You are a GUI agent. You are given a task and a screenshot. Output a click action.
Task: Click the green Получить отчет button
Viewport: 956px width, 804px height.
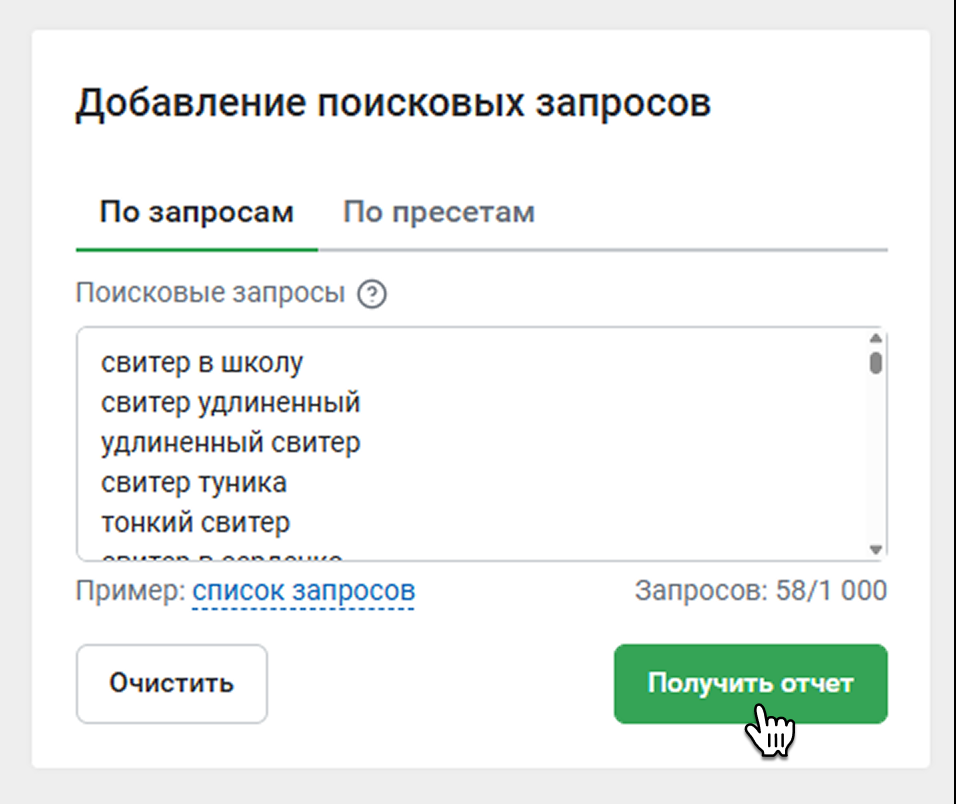click(750, 684)
